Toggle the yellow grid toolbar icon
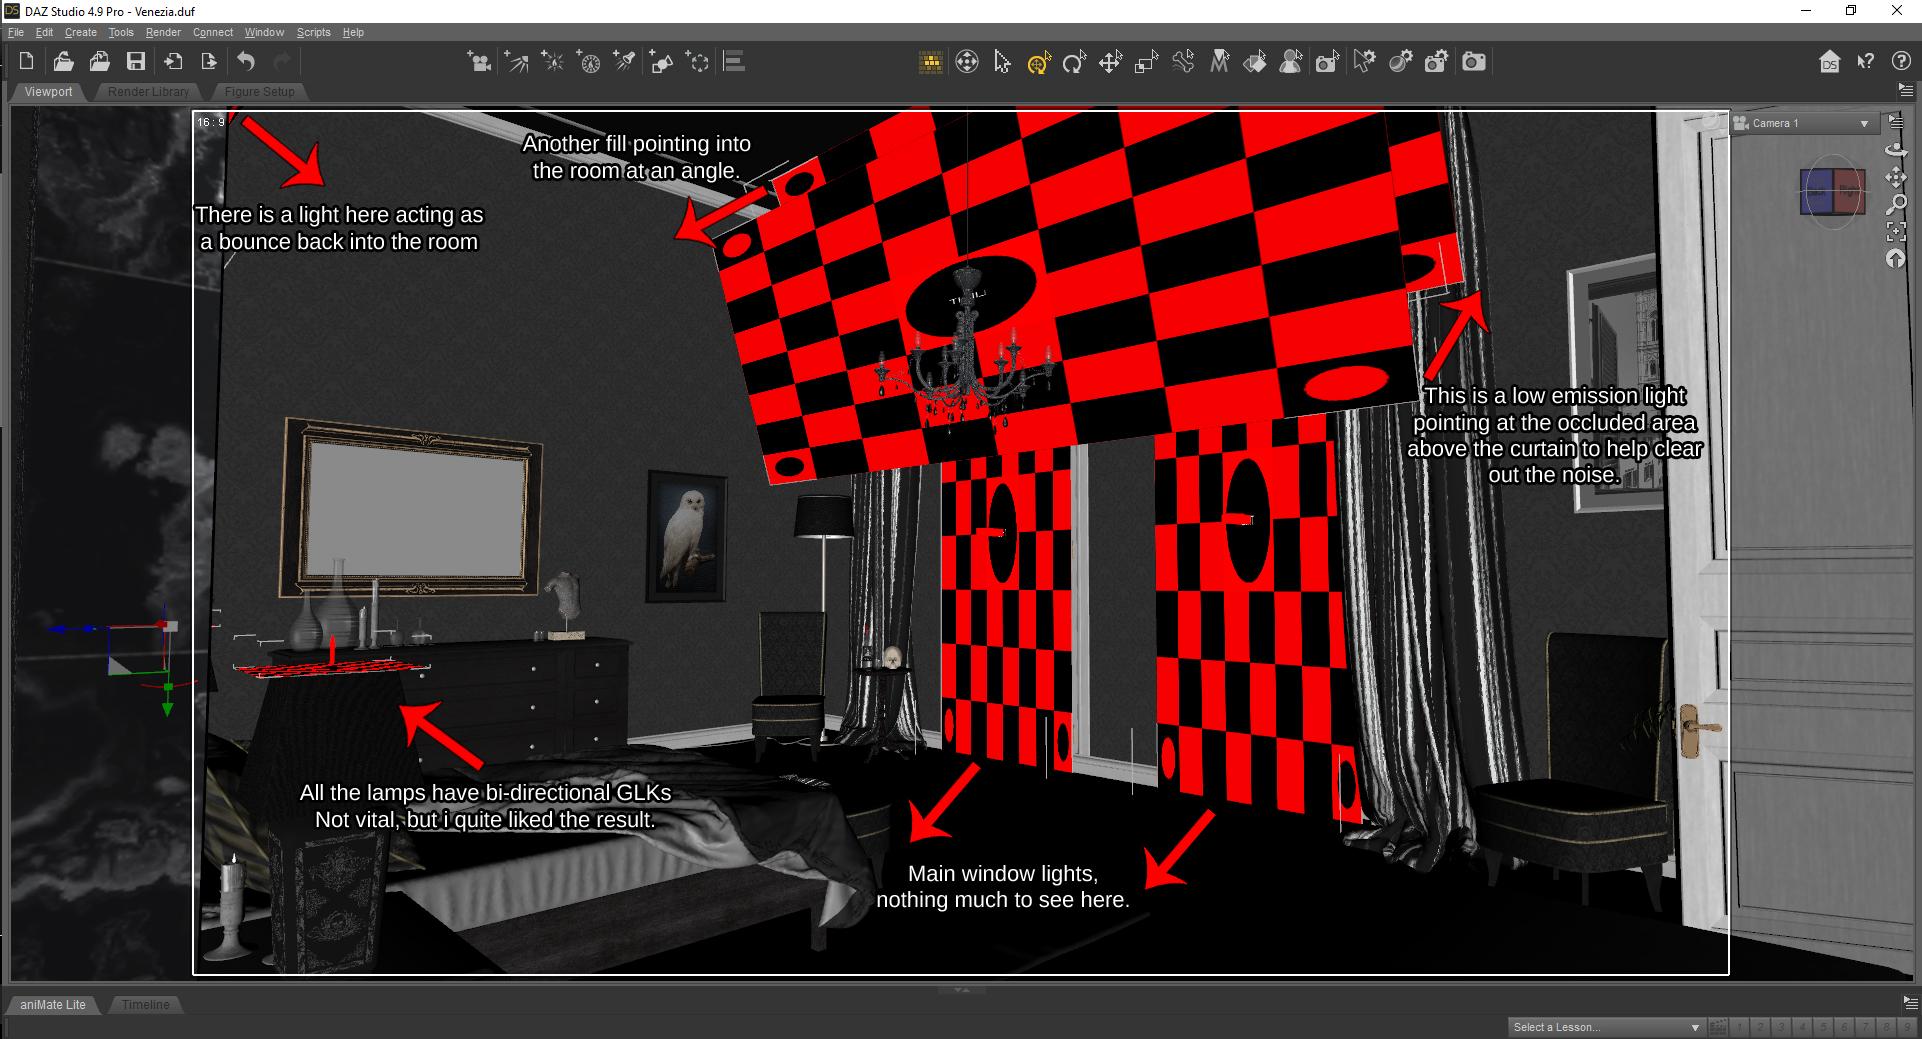The width and height of the screenshot is (1922, 1039). click(x=931, y=62)
